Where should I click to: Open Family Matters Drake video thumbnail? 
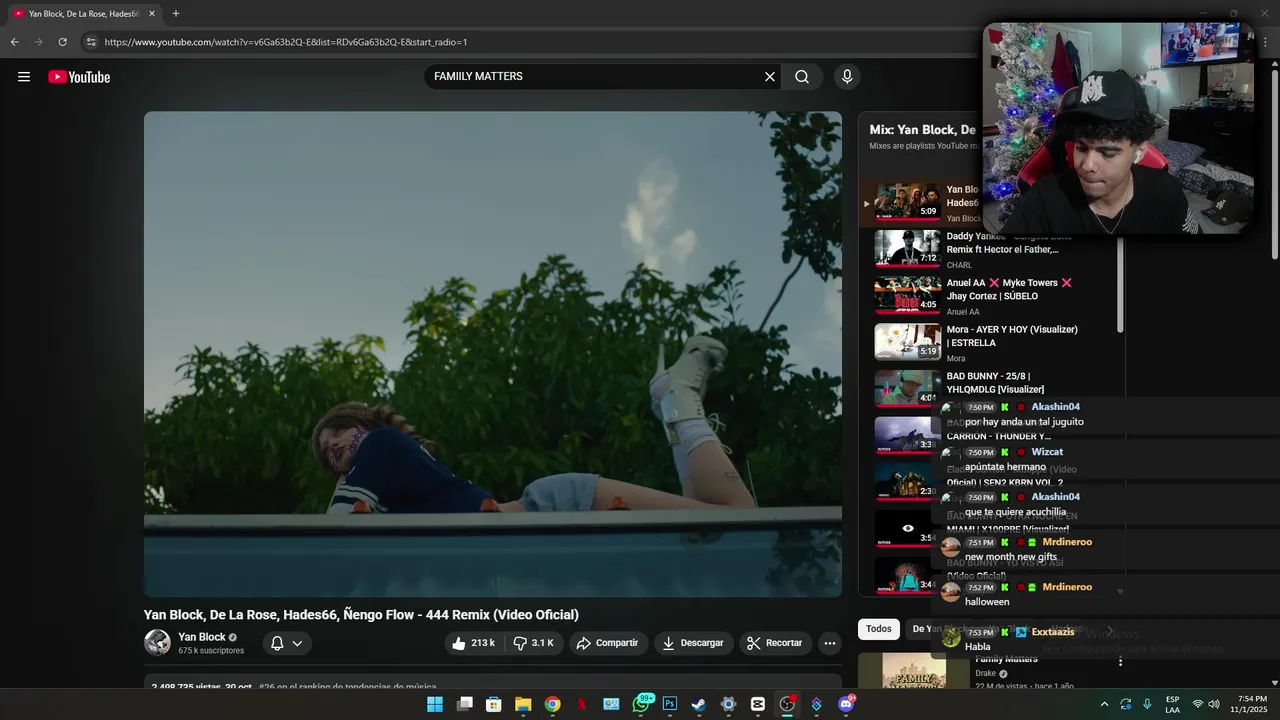(x=914, y=671)
